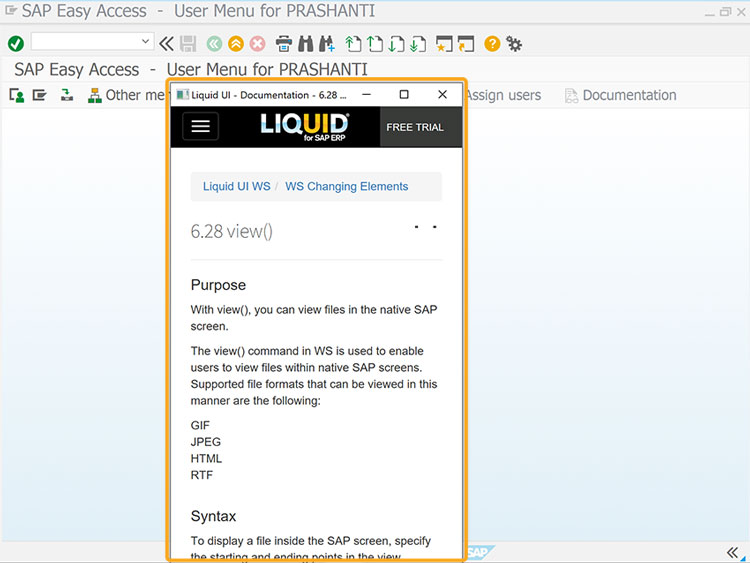Click the User menu icon

click(x=17, y=96)
